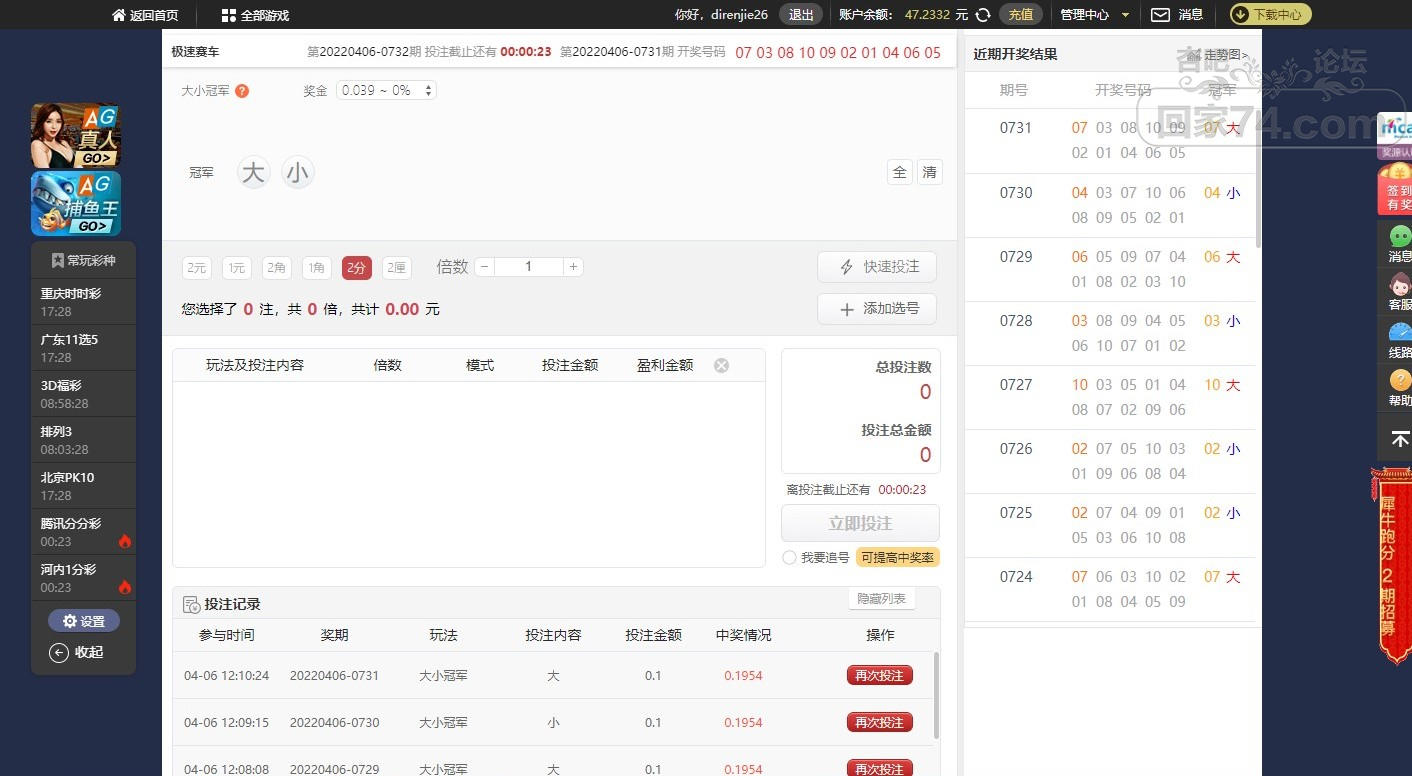Viewport: 1412px width, 776px height.
Task: Select 小 for 冠军
Action: pyautogui.click(x=297, y=173)
